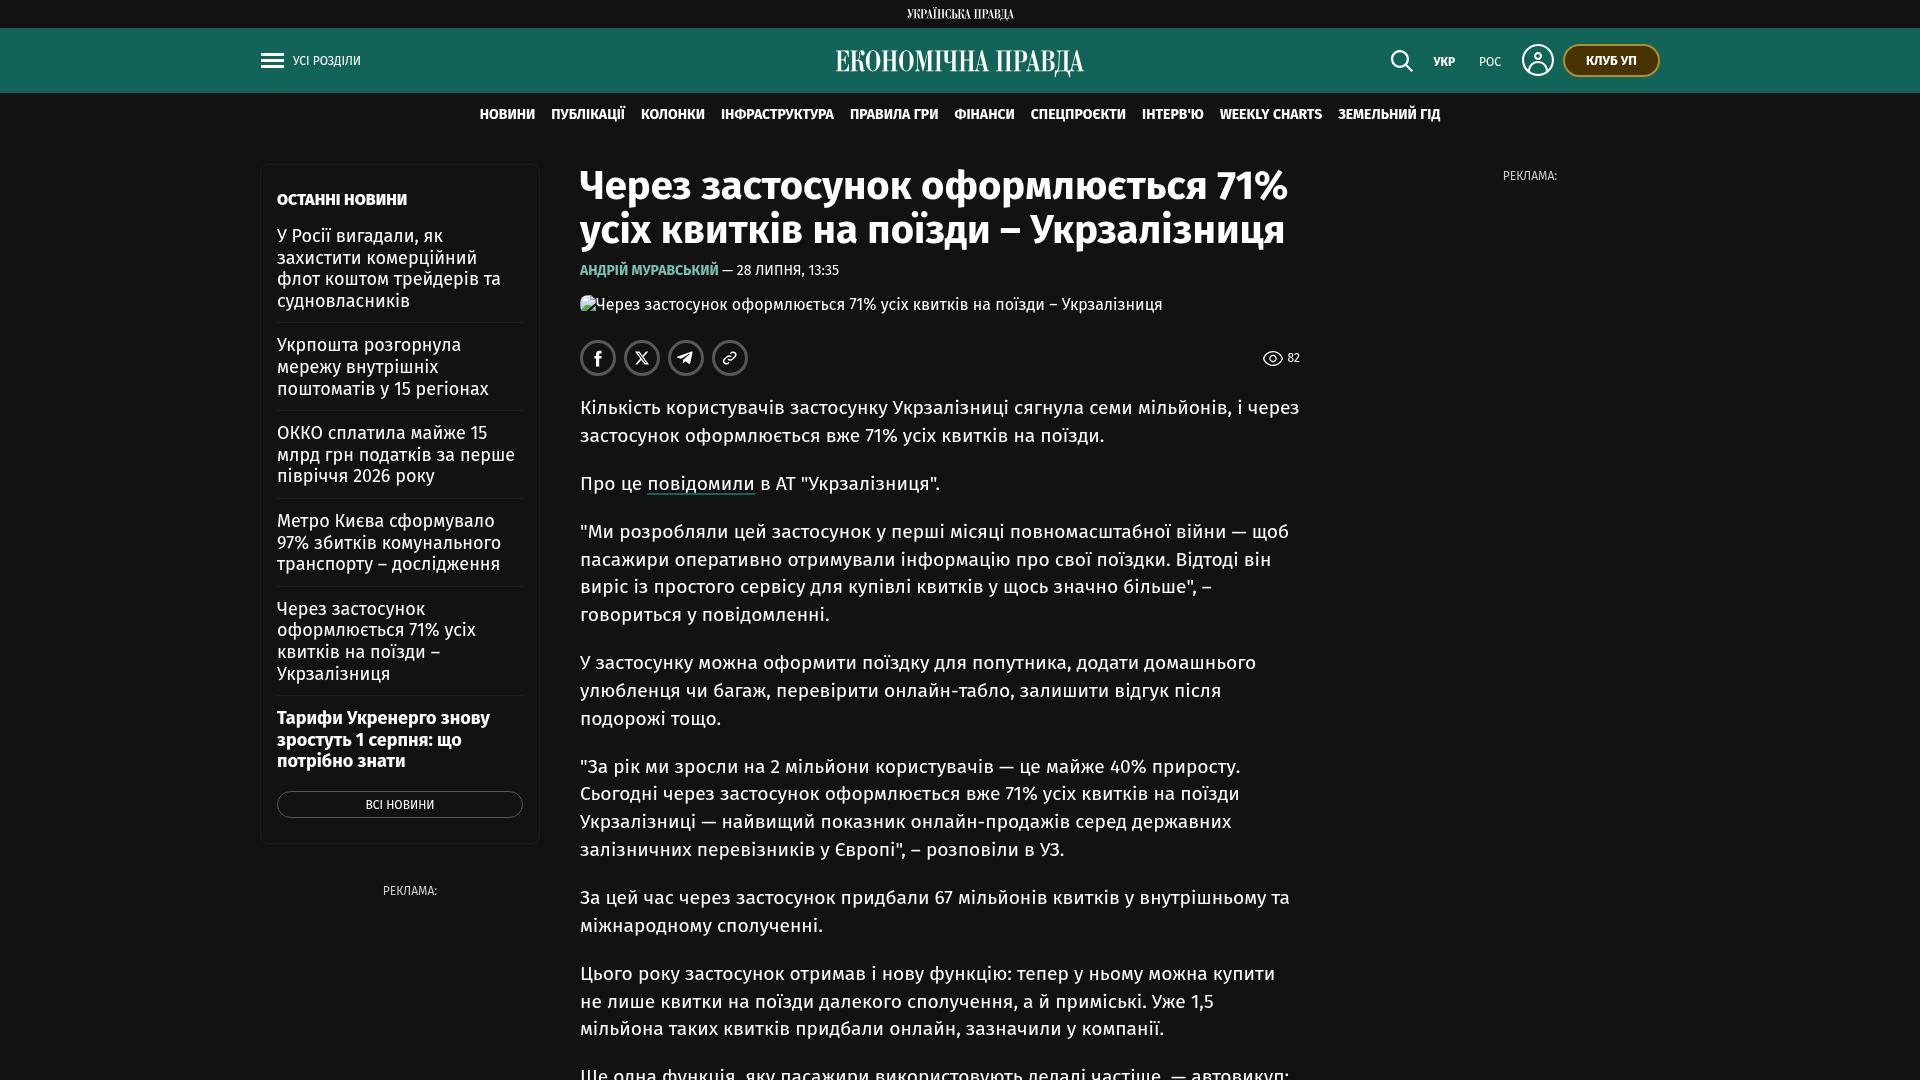
Task: Open ОККО taxes news item
Action: [396, 455]
